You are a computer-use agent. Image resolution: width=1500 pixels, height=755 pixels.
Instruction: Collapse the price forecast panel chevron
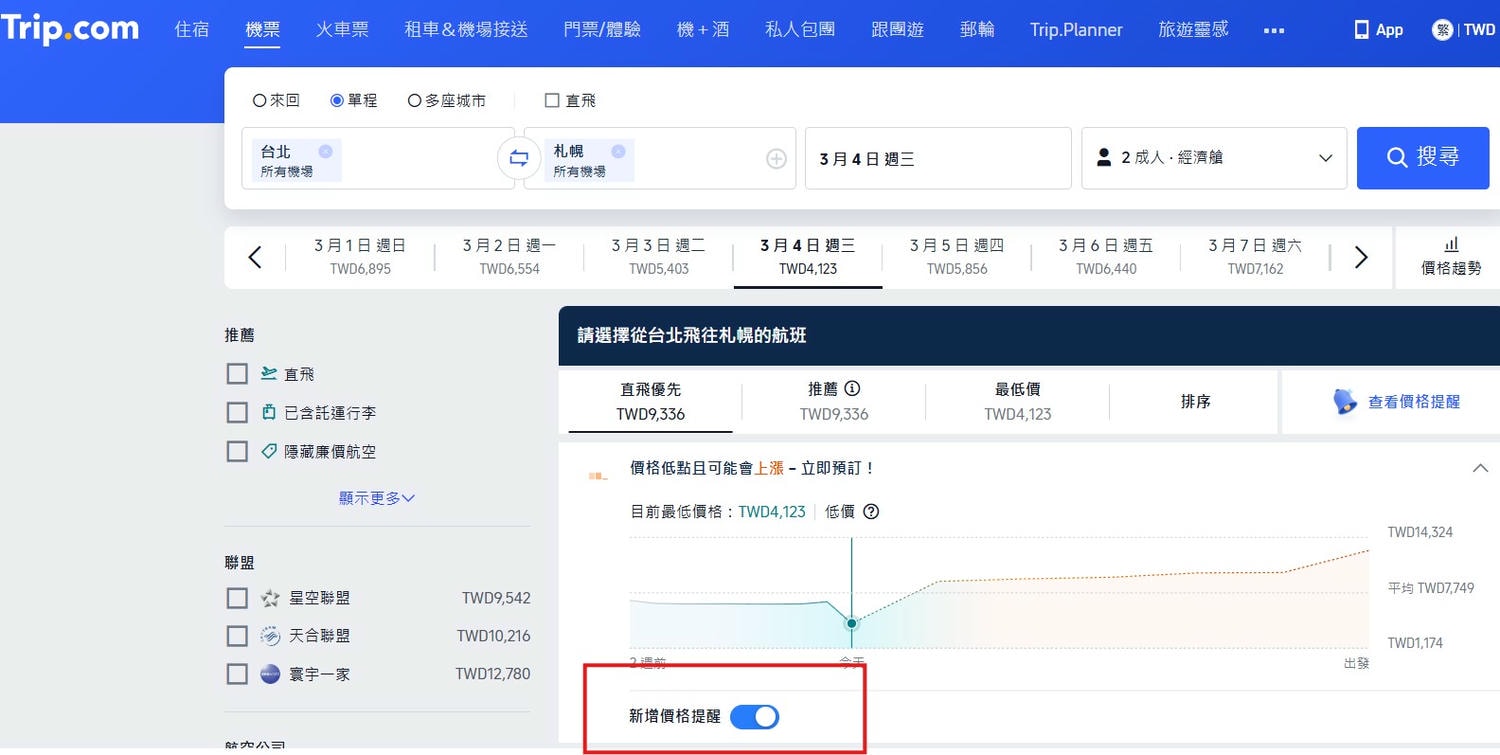point(1481,467)
